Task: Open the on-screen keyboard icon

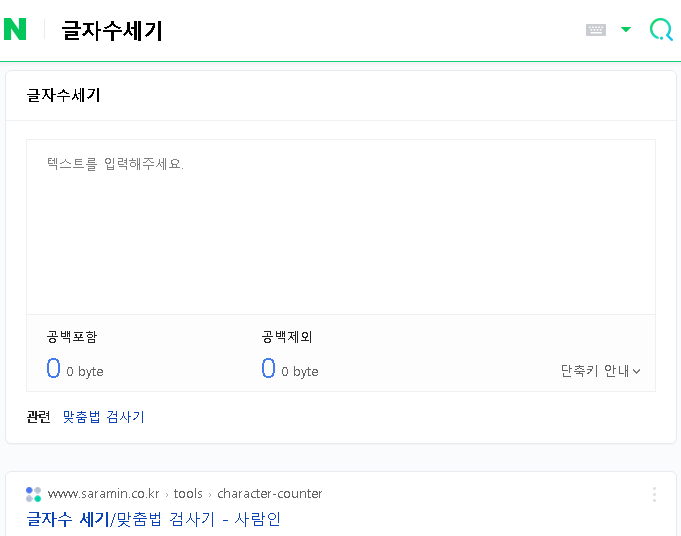Action: [596, 30]
